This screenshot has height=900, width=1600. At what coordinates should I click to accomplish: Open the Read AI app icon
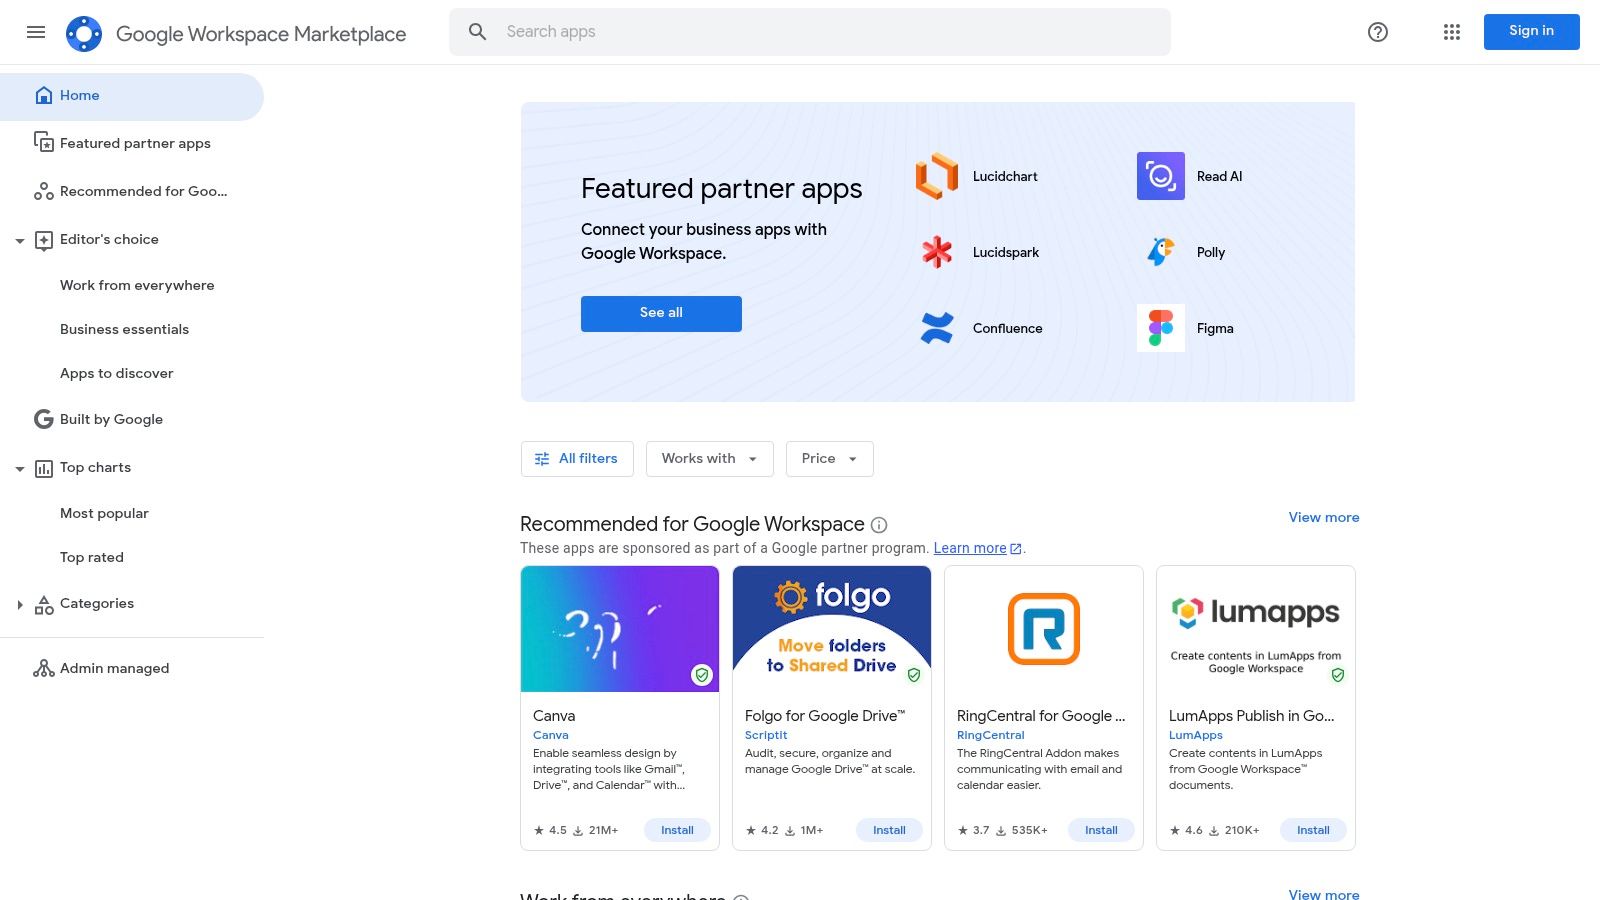pos(1160,176)
